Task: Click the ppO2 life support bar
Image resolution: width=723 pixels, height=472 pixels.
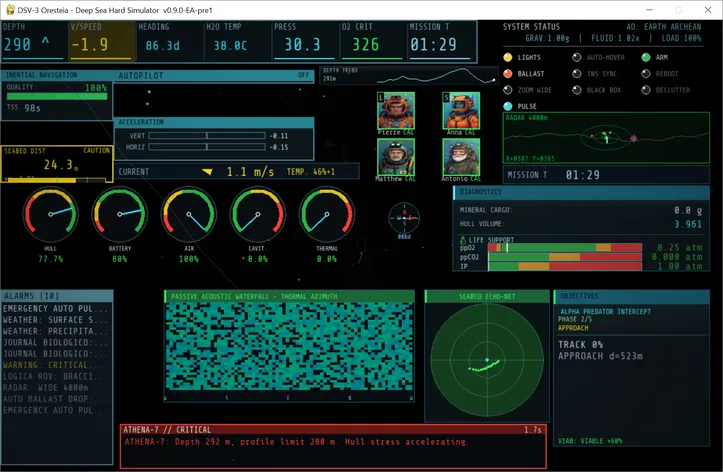Action: pos(565,248)
